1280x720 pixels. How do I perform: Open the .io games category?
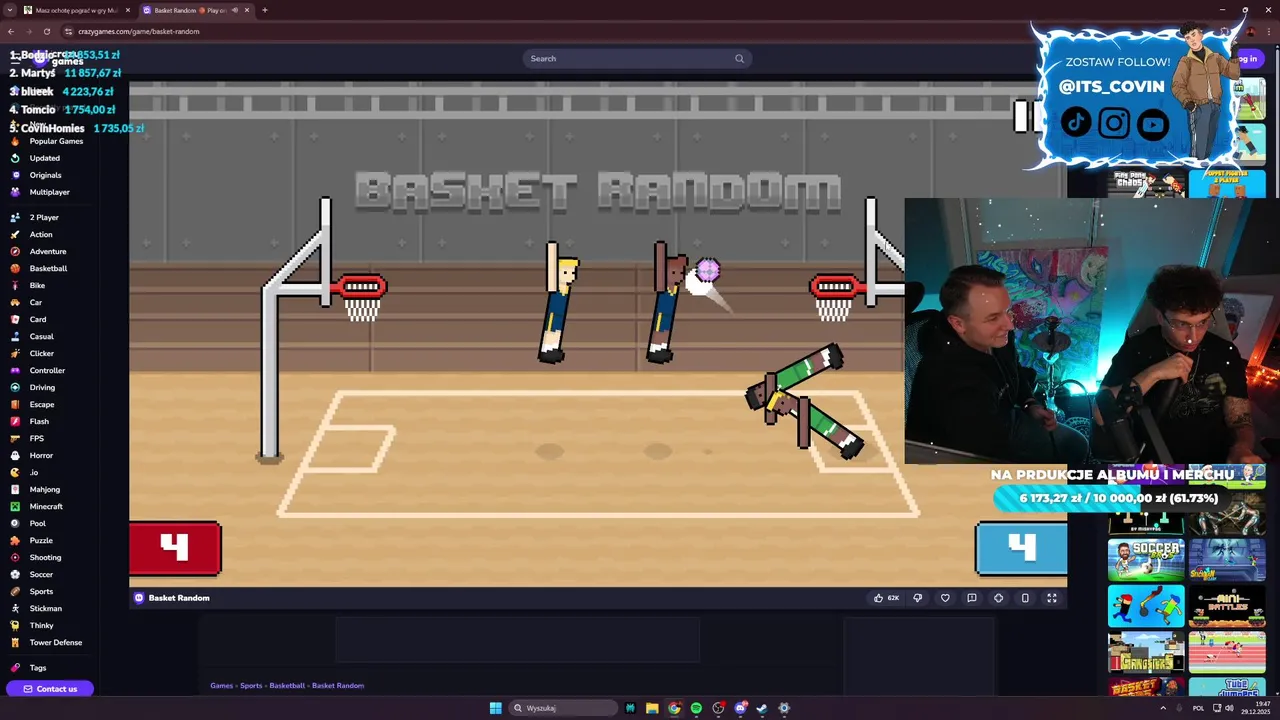(x=33, y=472)
